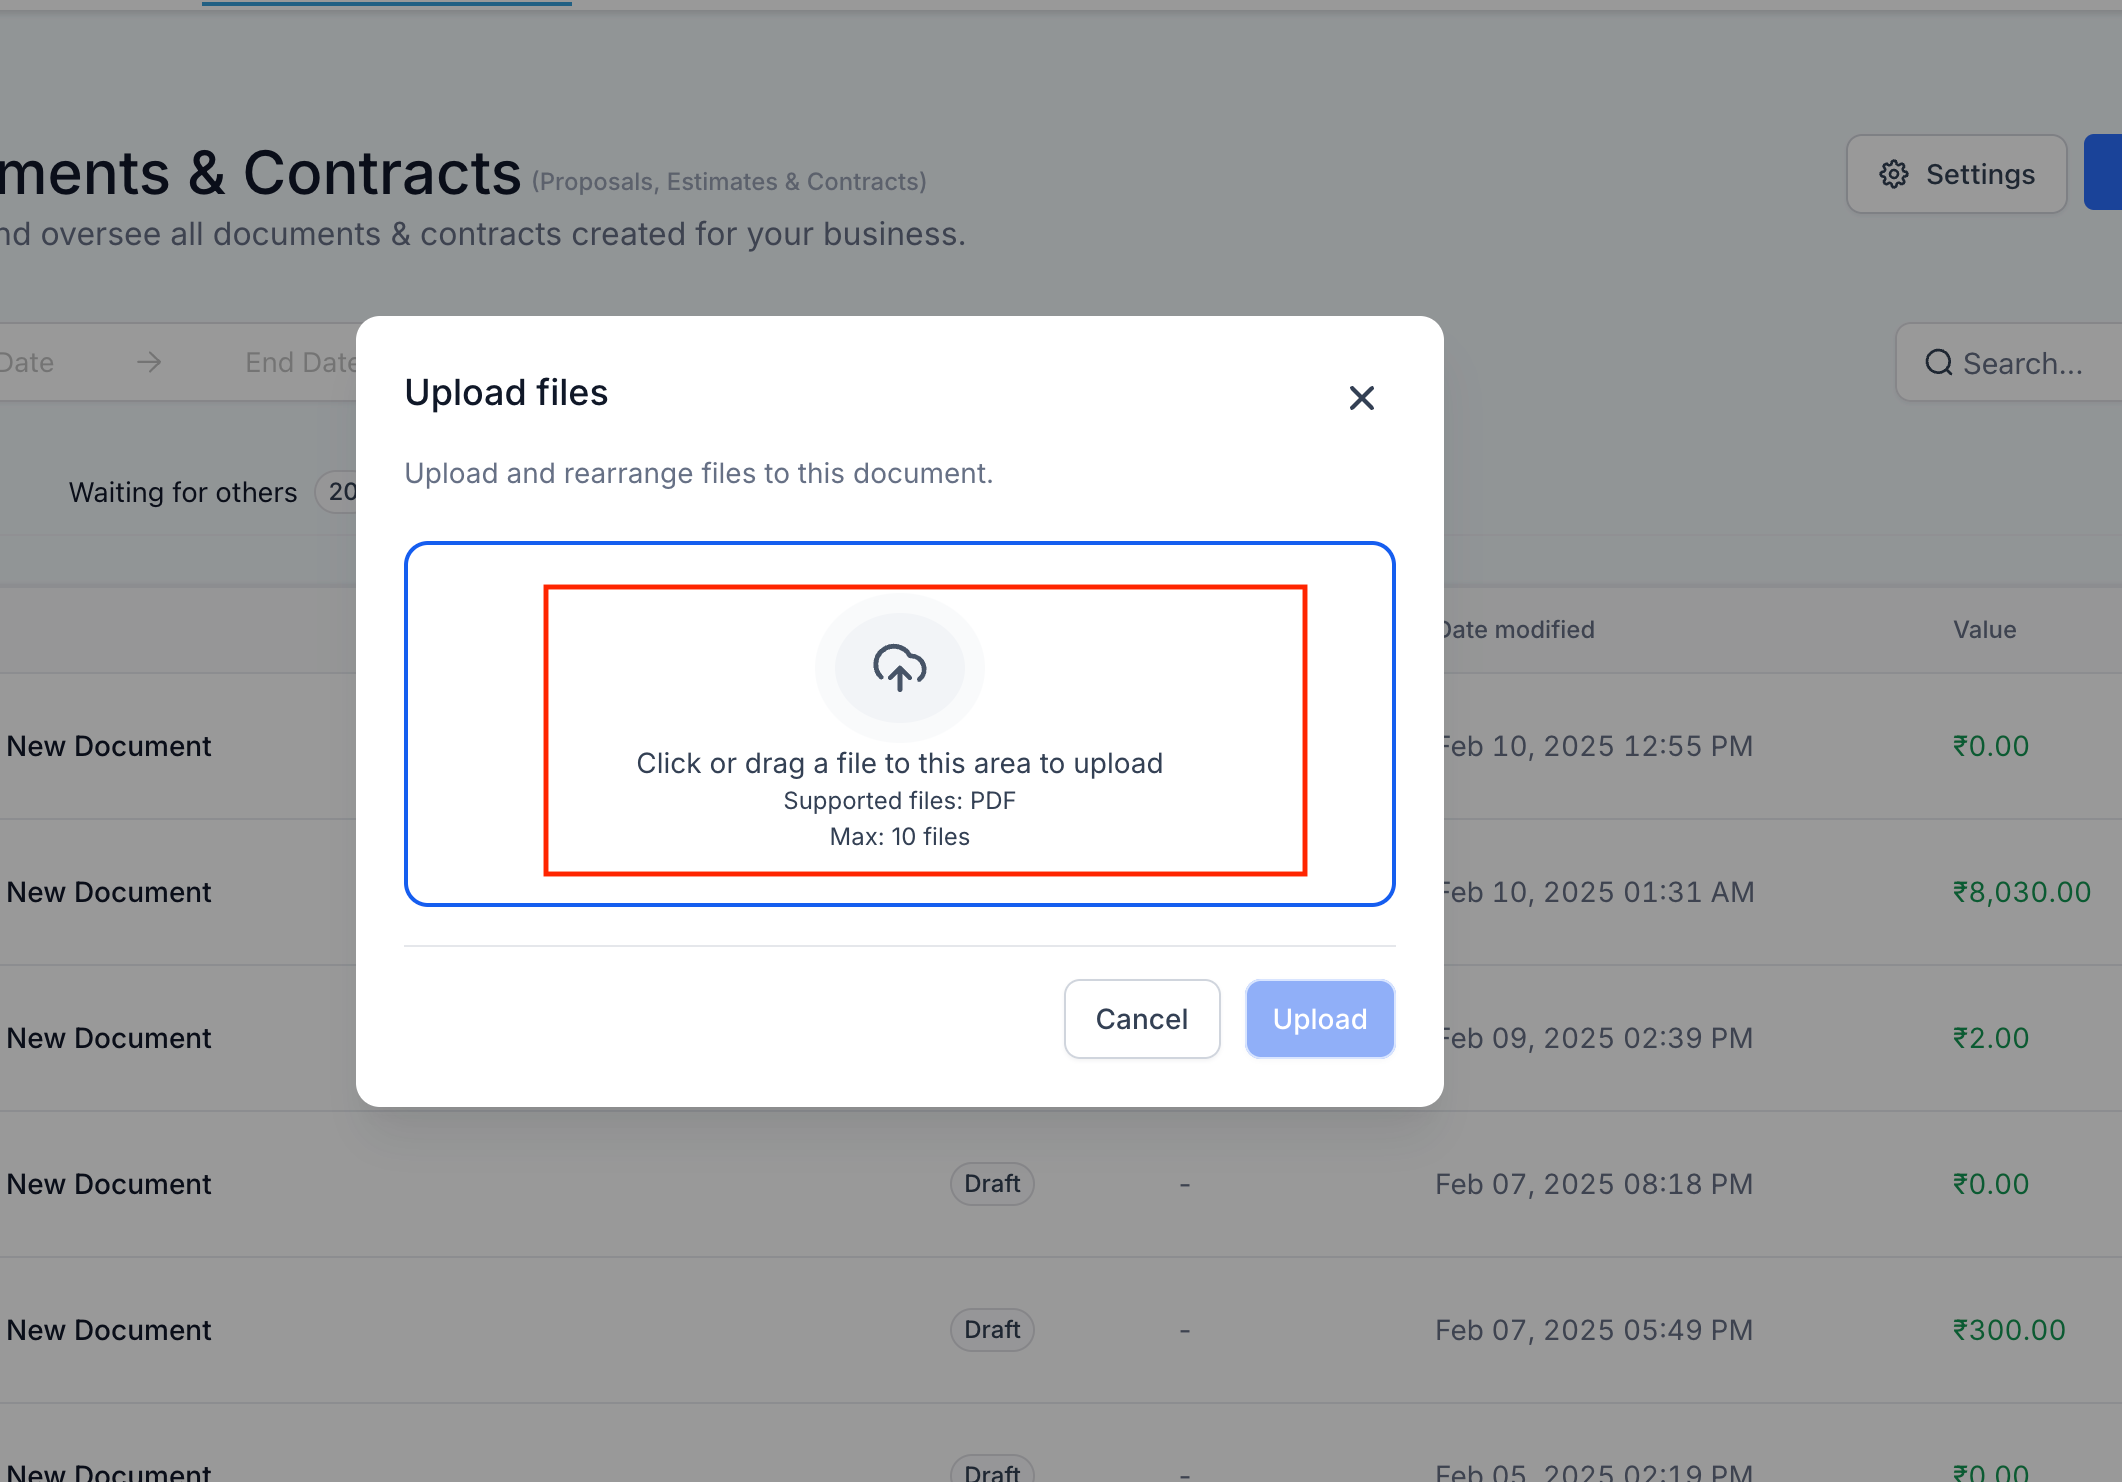Click the End Date field
The image size is (2122, 1482).
click(x=300, y=362)
